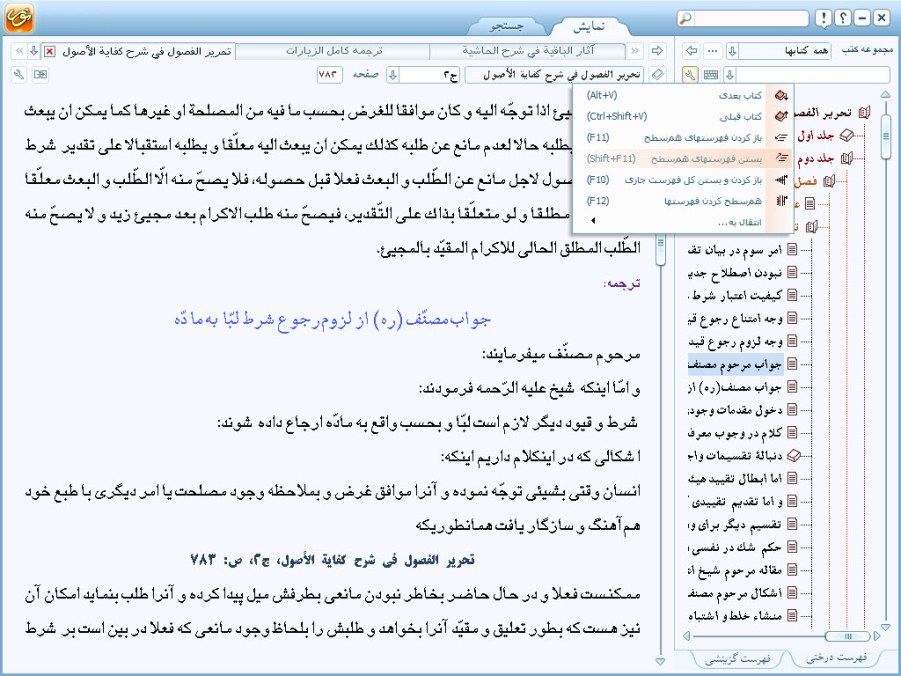Click the double chevron right of آثار الباقية tab

(635, 51)
